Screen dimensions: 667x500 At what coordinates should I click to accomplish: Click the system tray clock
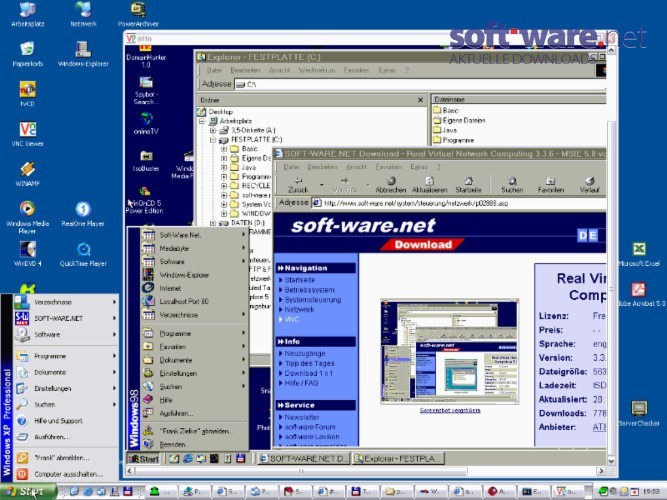point(651,491)
